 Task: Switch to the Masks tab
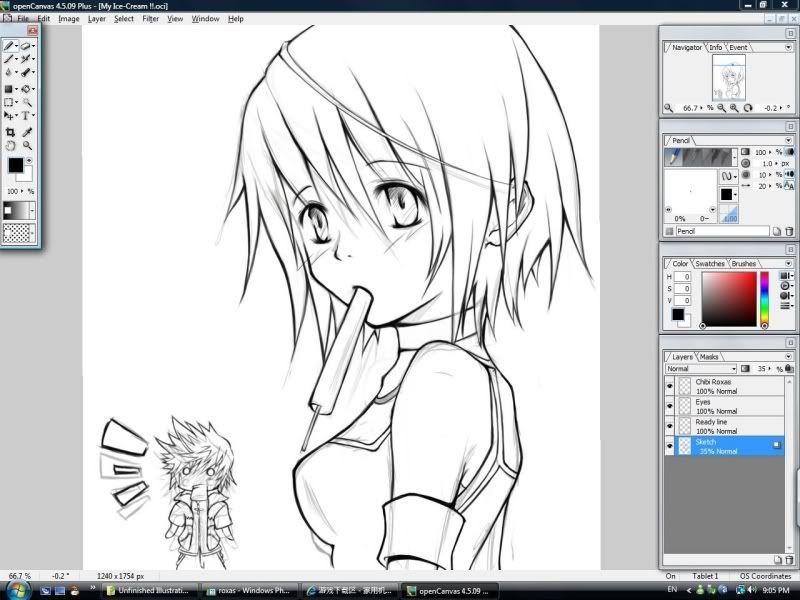pos(709,357)
